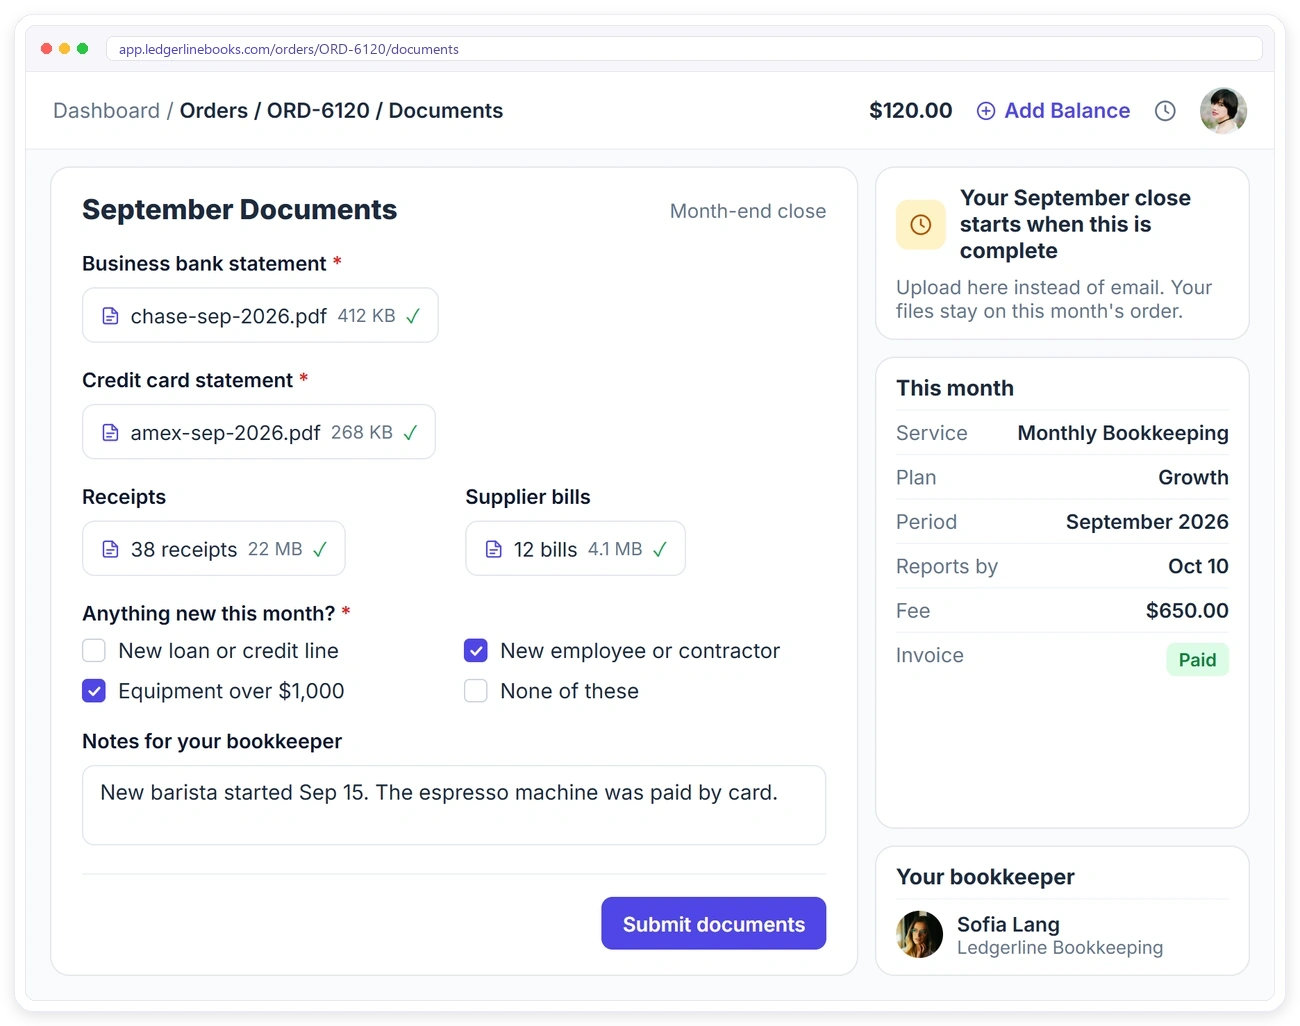Click the checkmark next to chase-sep-2026.pdf

coord(413,316)
